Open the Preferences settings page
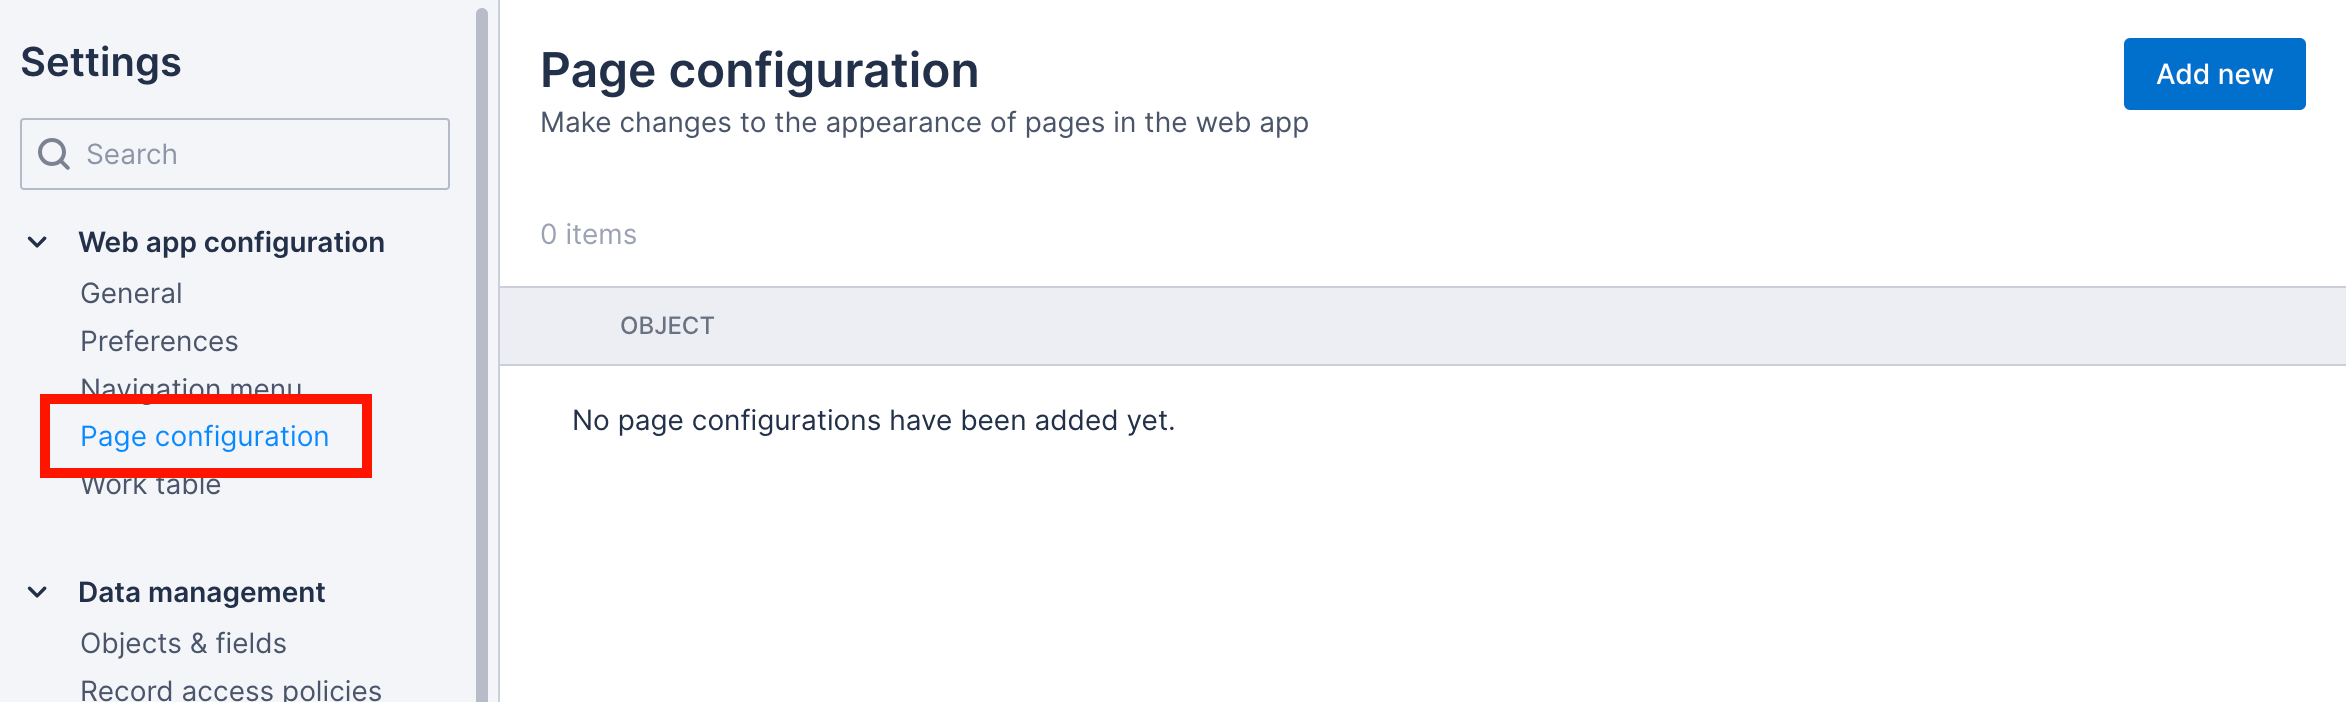The width and height of the screenshot is (2346, 702). (x=159, y=340)
